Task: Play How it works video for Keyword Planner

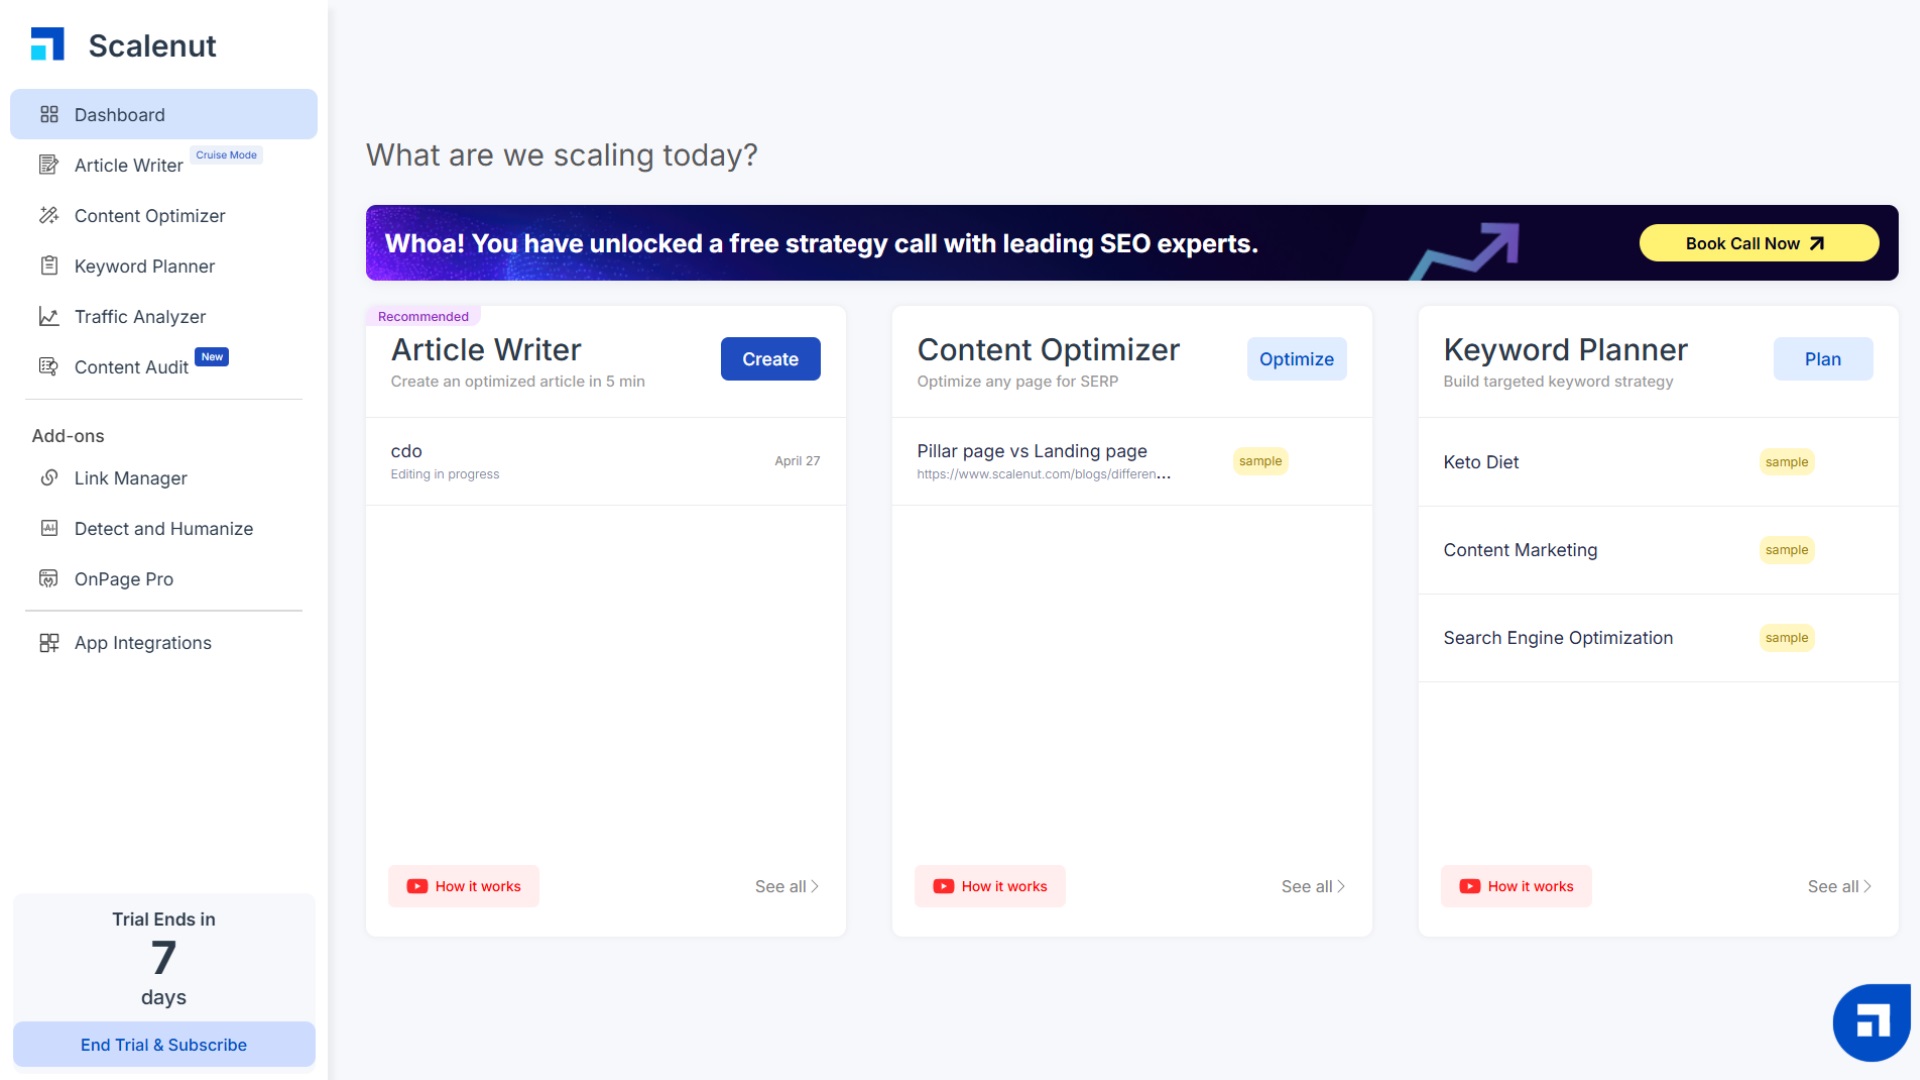Action: (x=1516, y=887)
